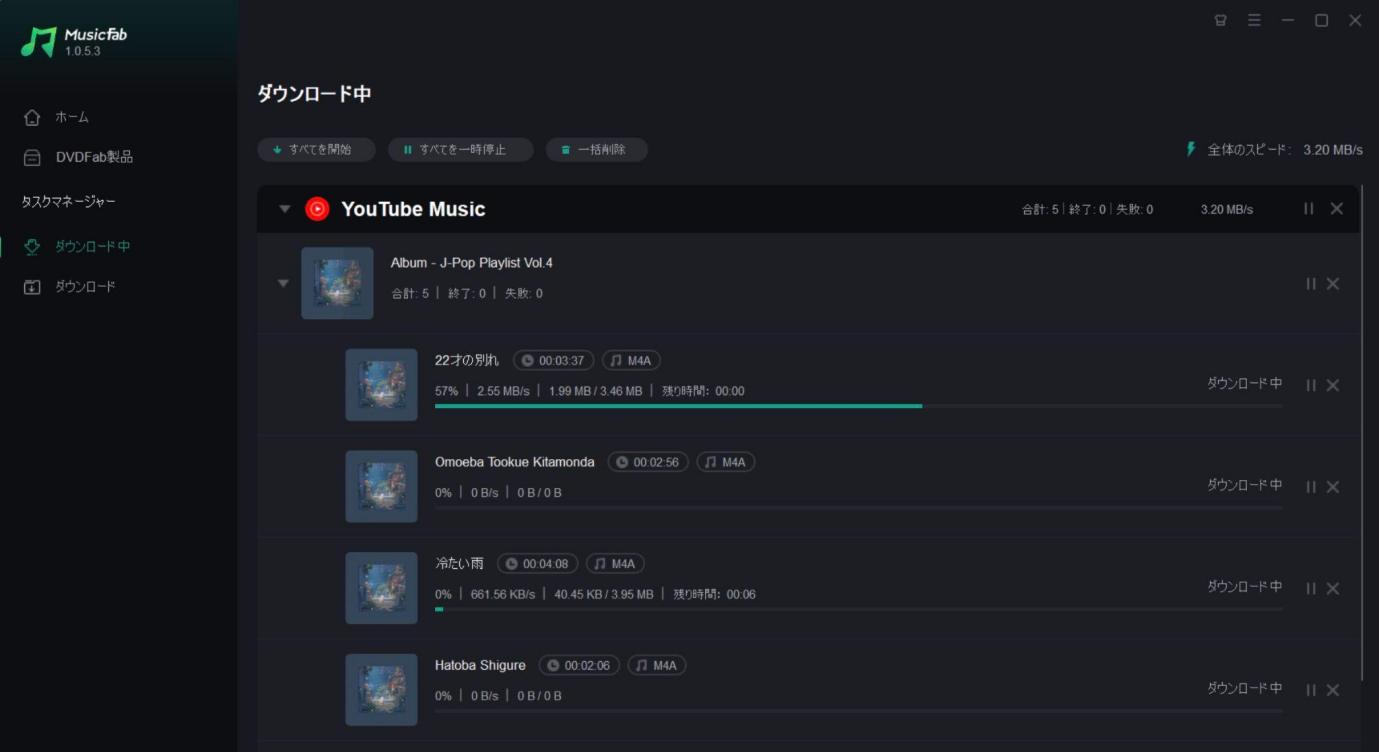
Task: Open DVDFab製品 from the sidebar
Action: tap(78, 157)
